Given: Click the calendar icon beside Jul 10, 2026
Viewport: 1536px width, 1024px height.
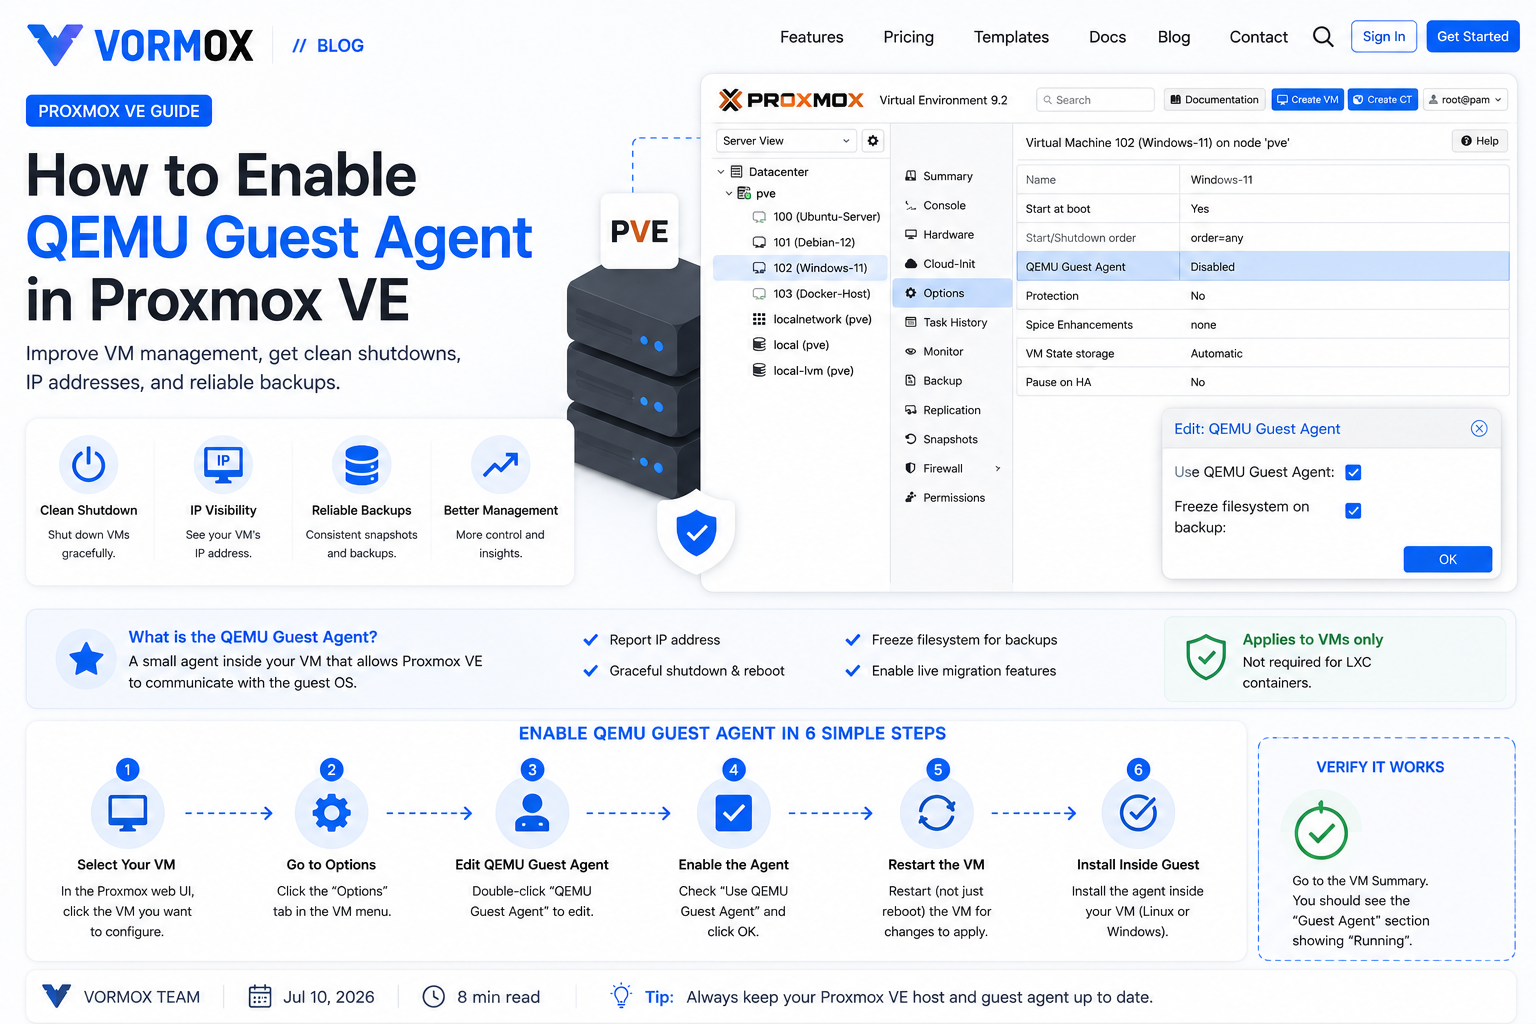Looking at the screenshot, I should point(260,996).
